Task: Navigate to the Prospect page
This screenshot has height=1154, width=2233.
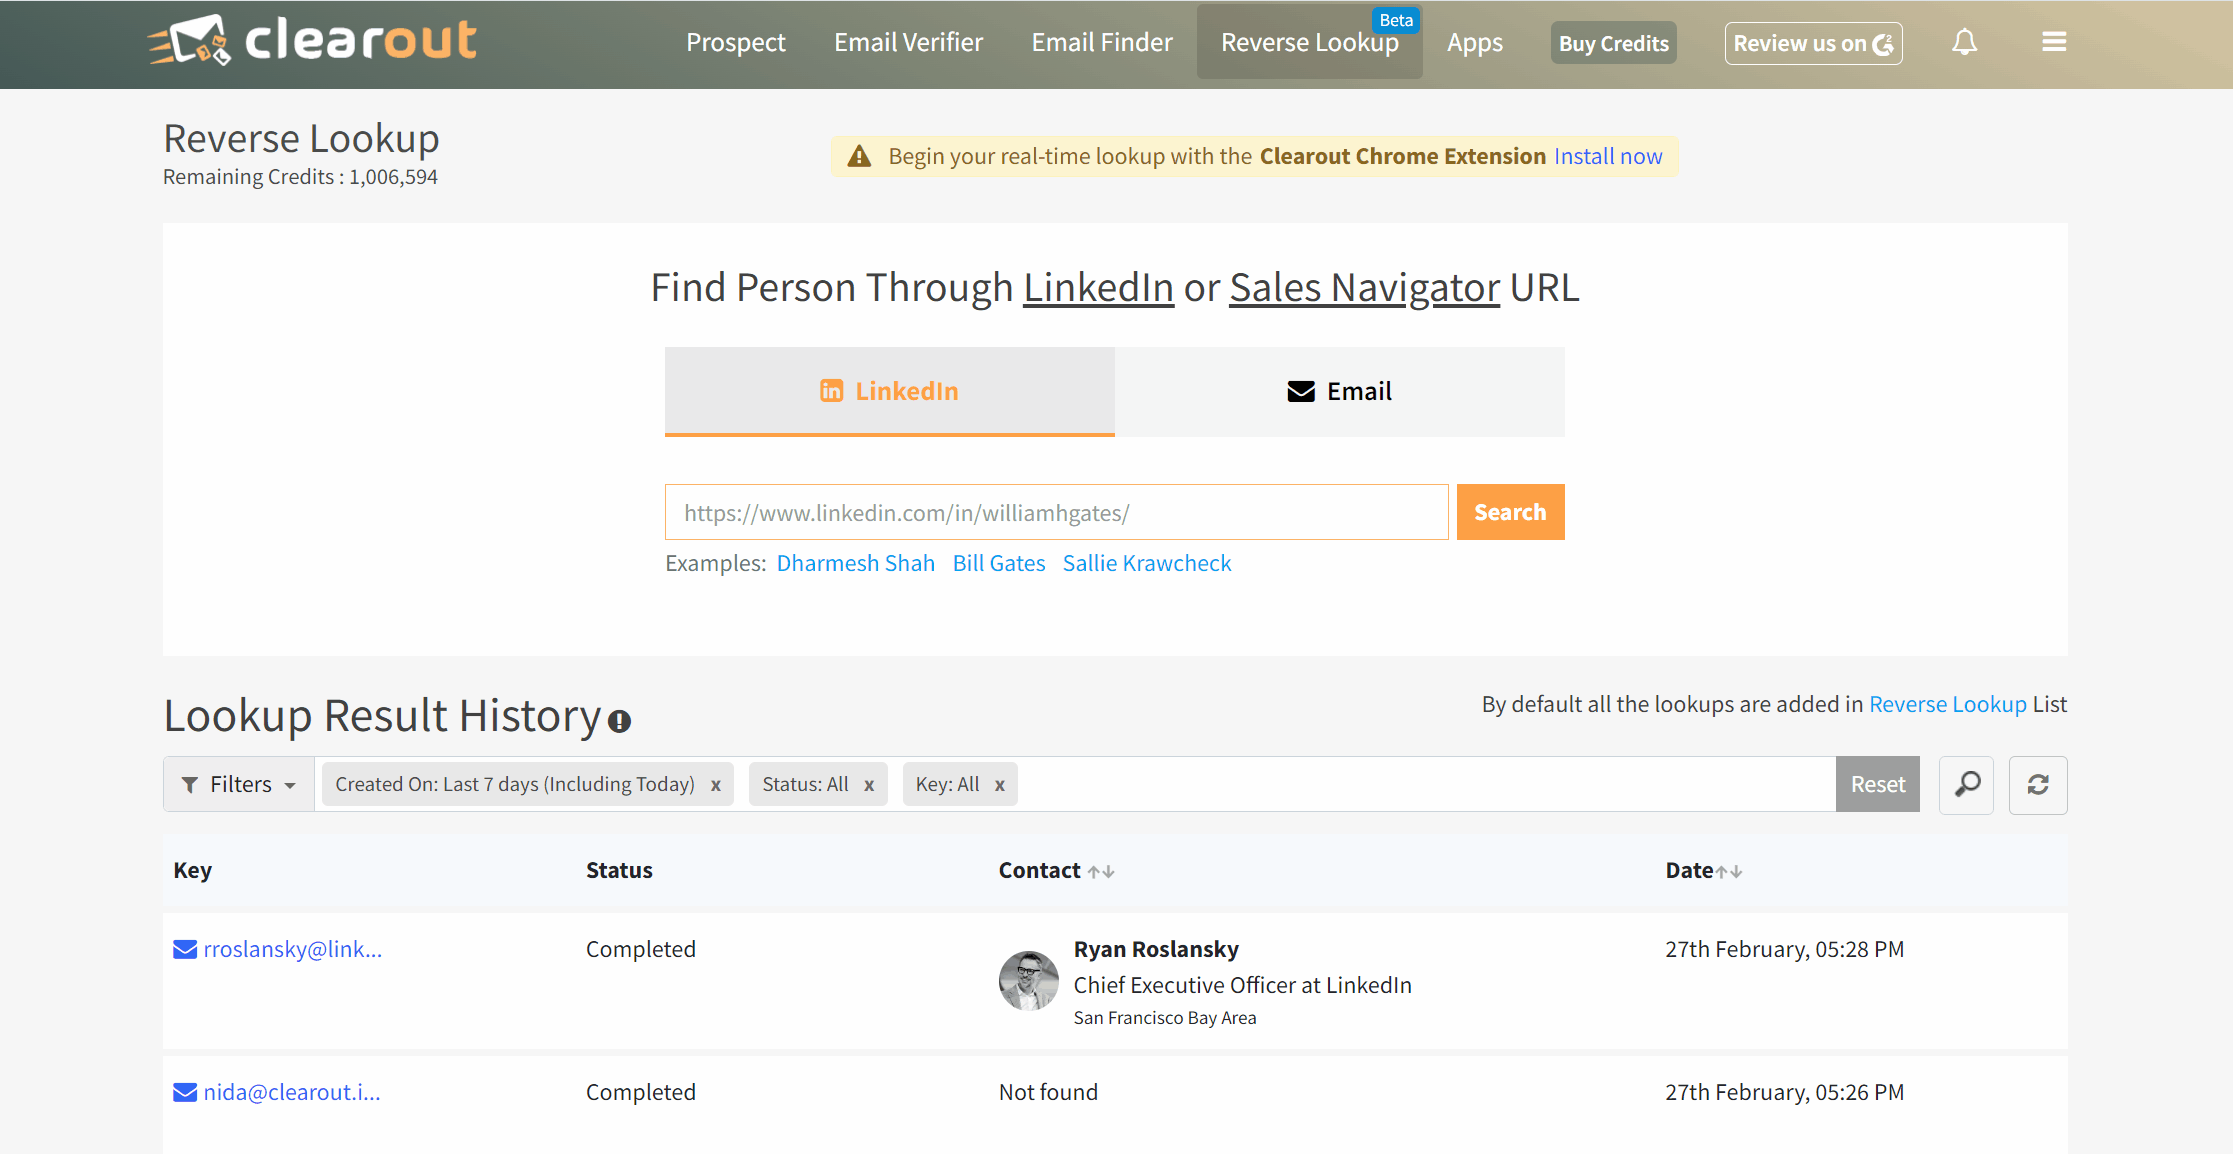Action: tap(736, 42)
